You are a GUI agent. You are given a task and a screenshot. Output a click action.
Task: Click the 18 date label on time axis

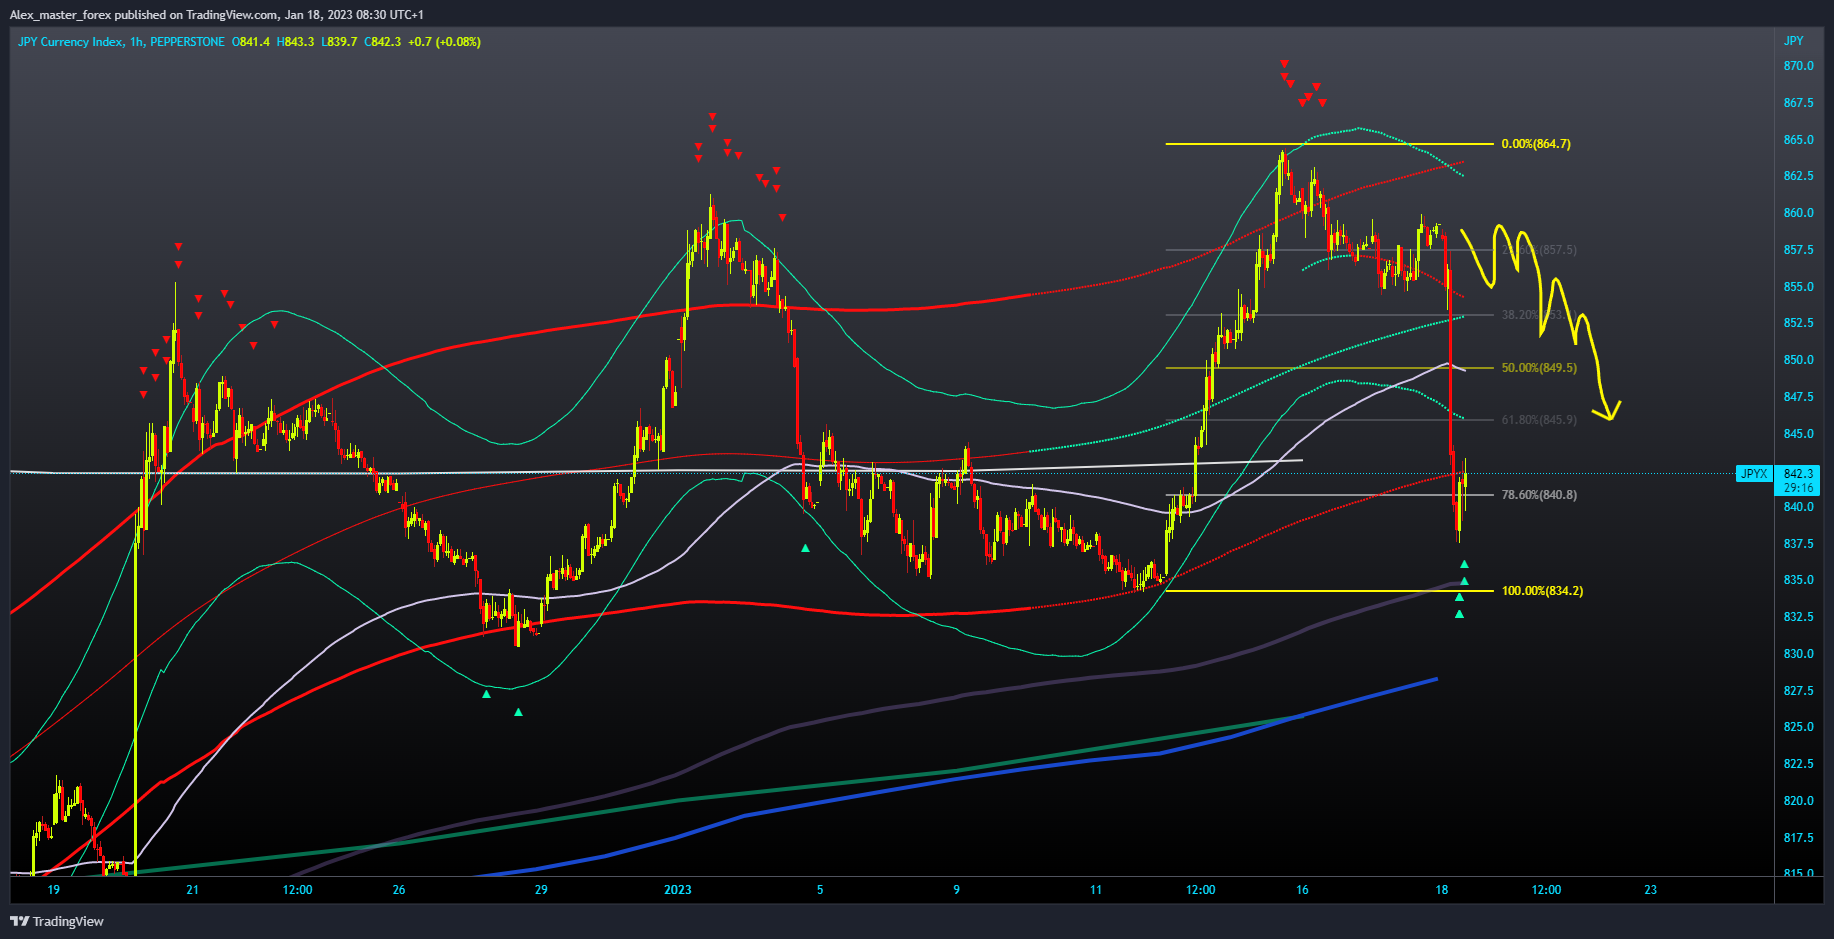(1442, 890)
